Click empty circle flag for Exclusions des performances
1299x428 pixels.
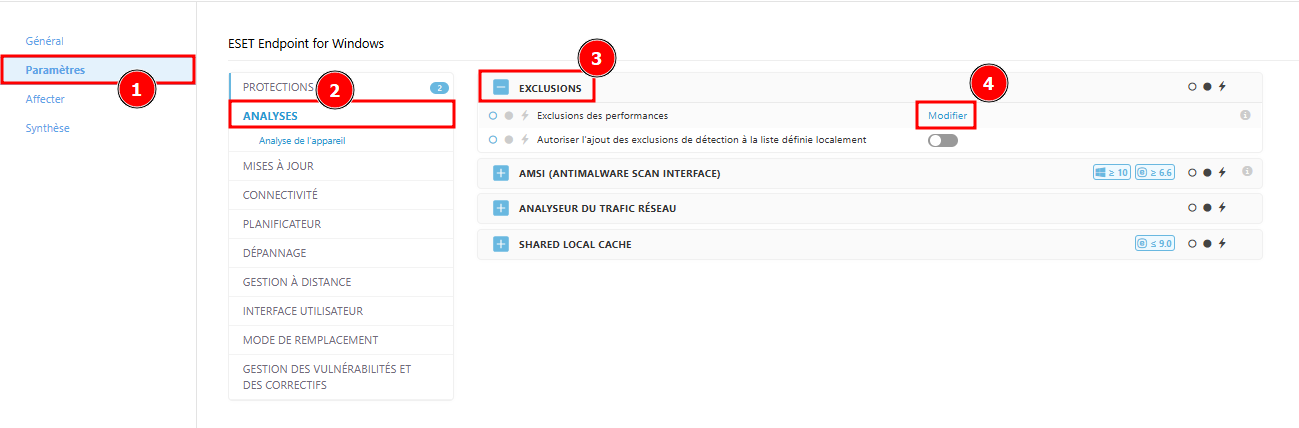[493, 116]
